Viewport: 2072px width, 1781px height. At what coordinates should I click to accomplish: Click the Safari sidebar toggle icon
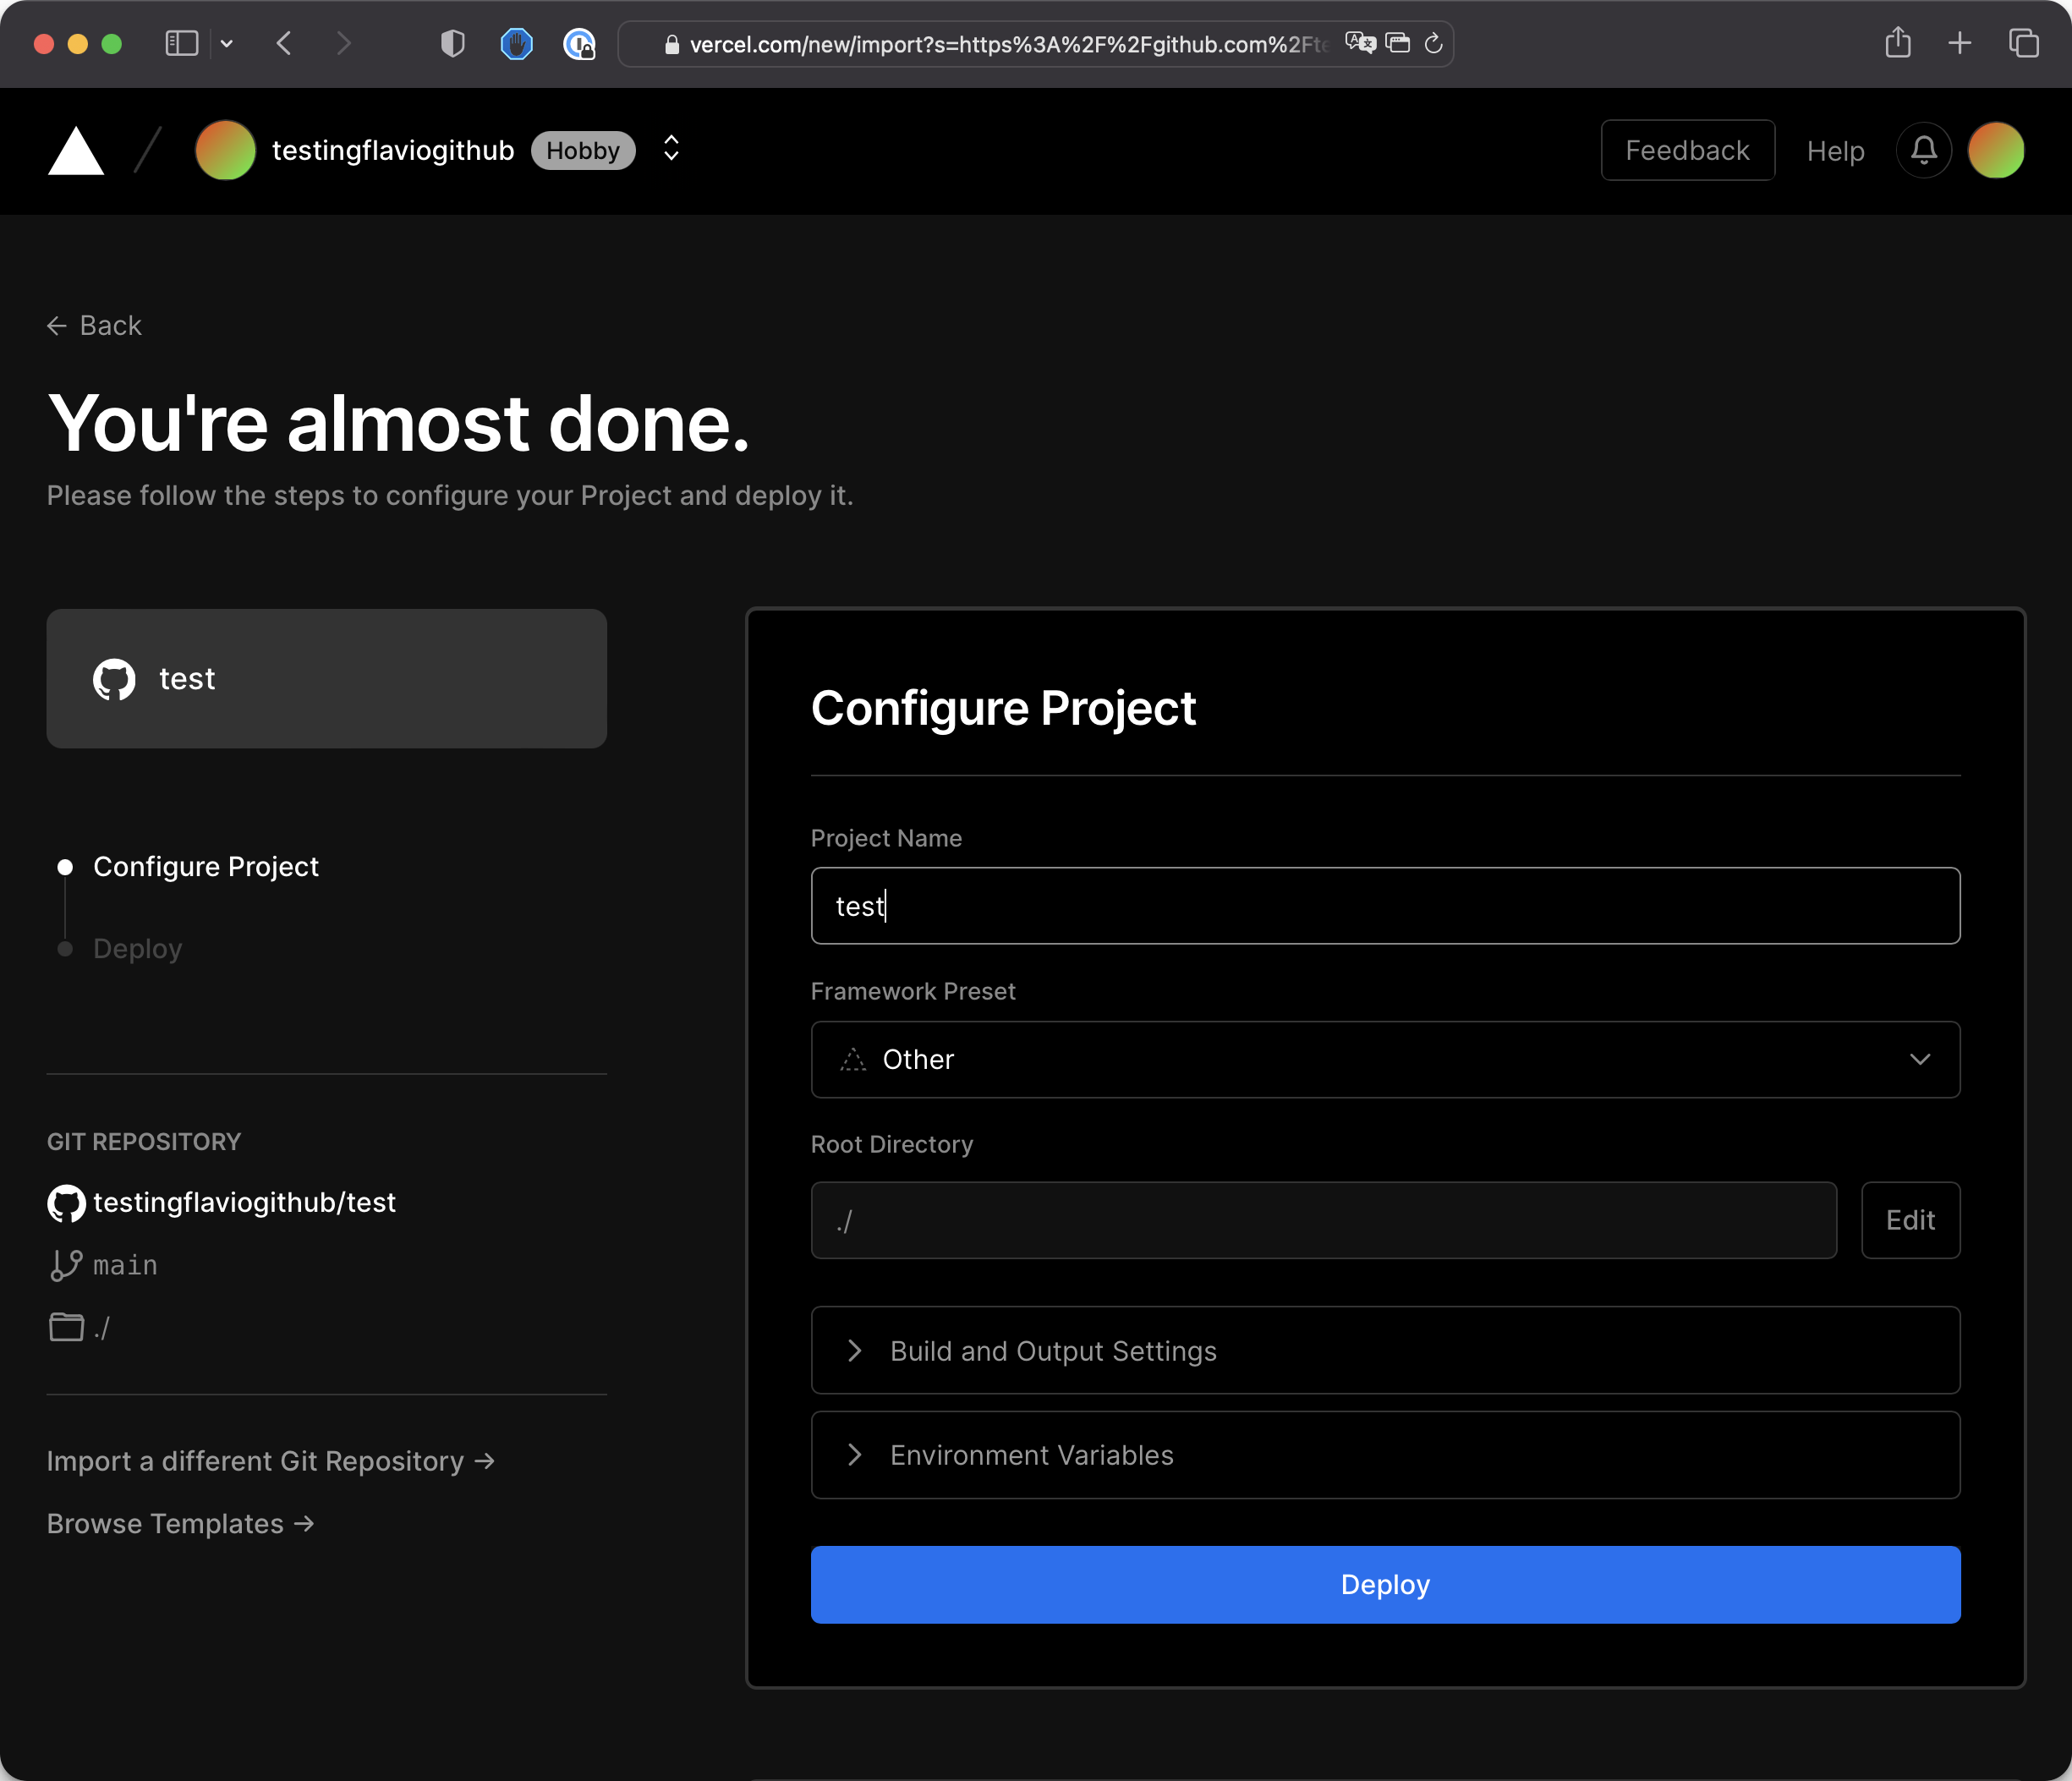[181, 43]
